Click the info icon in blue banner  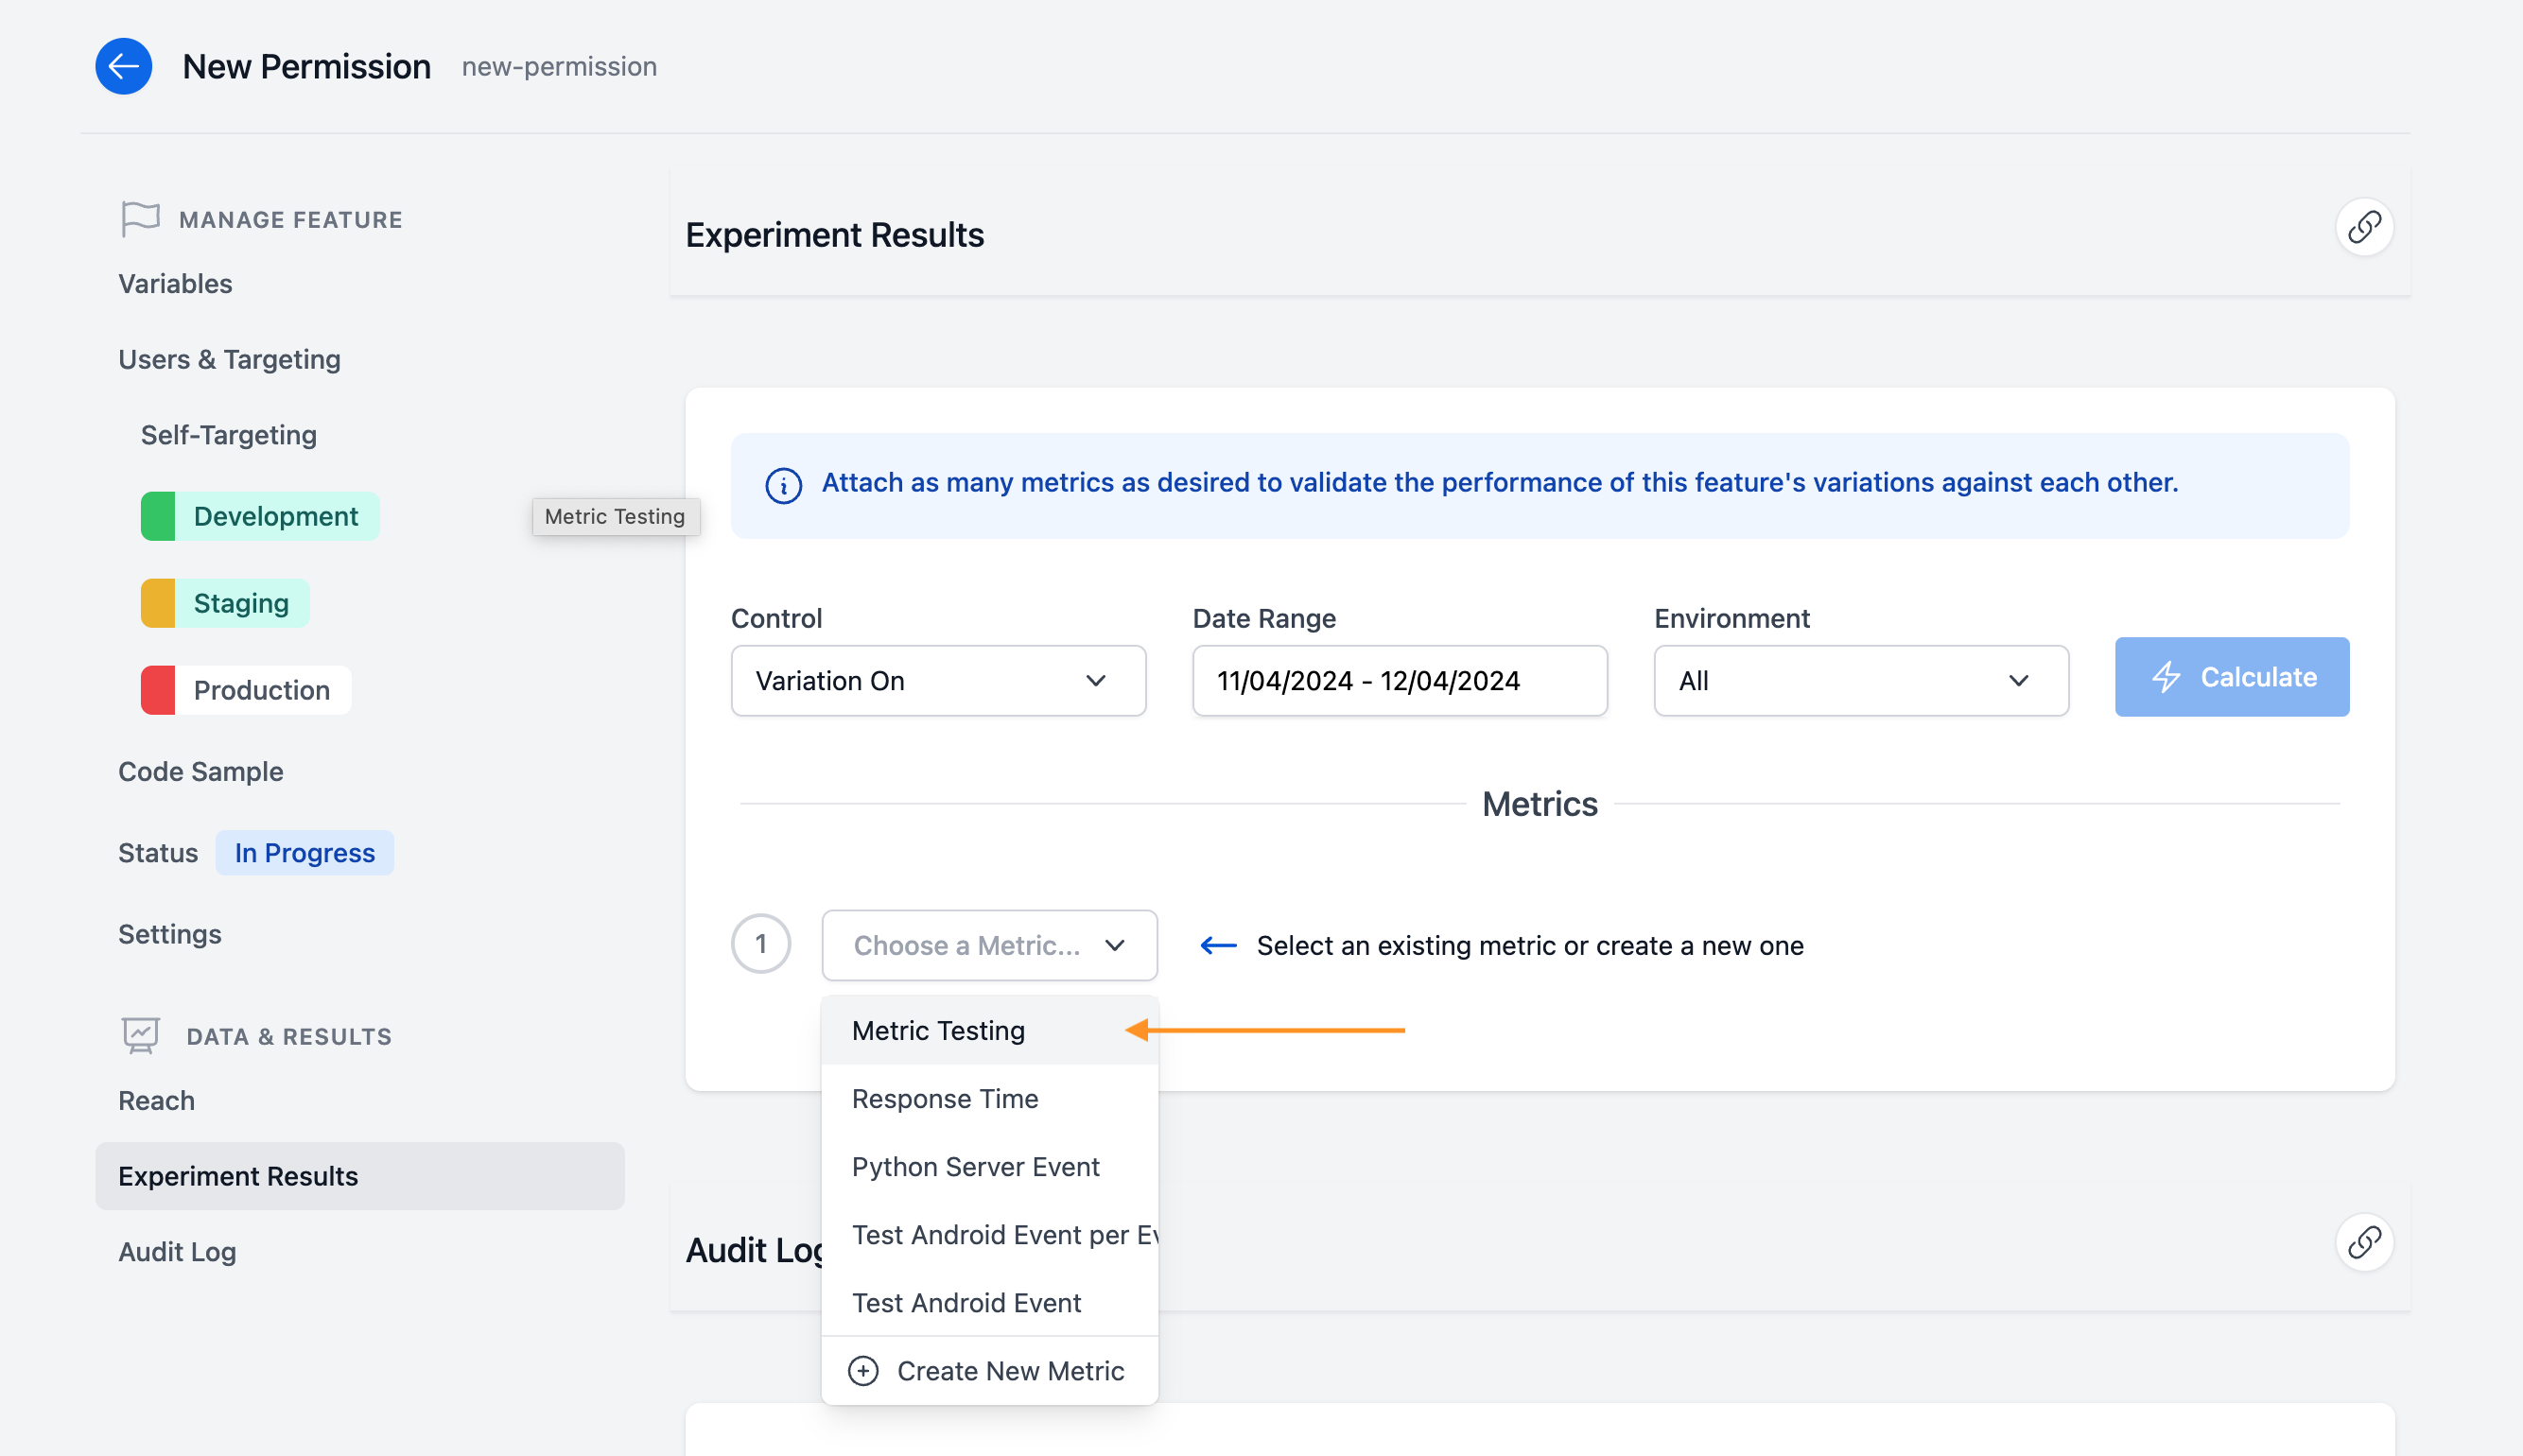(783, 485)
